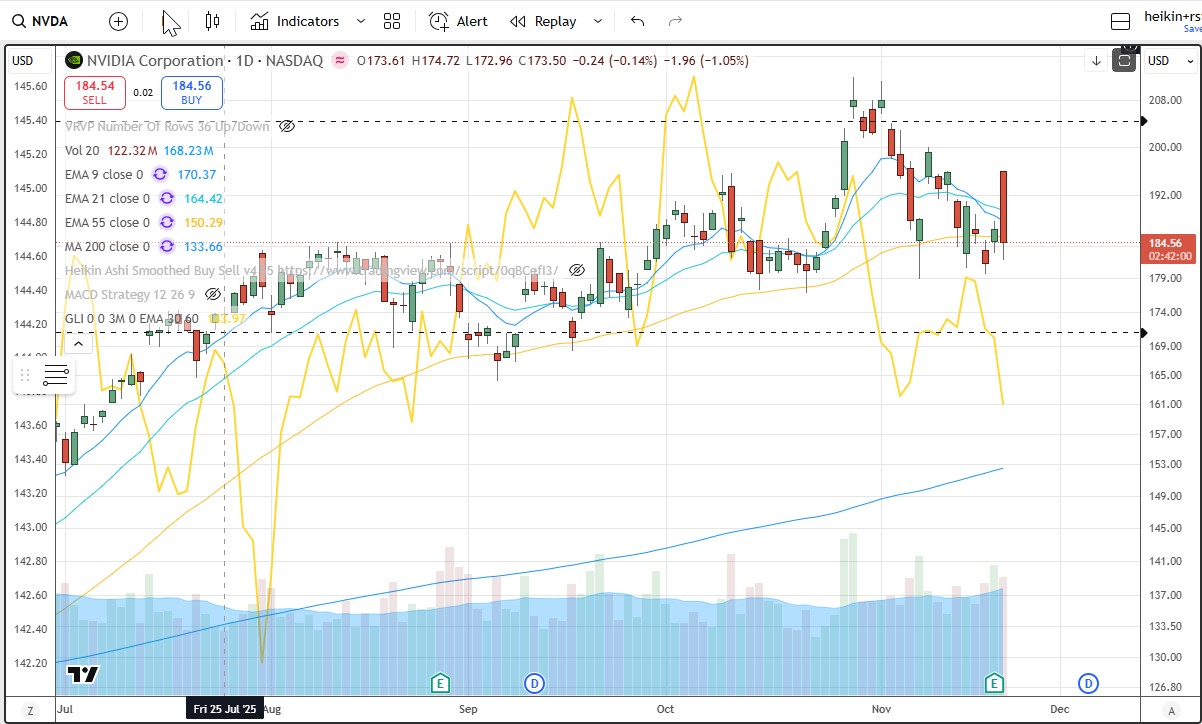Show the hidden VRVP indicator via eye icon
Screen dimensions: 1202x724
tap(286, 127)
